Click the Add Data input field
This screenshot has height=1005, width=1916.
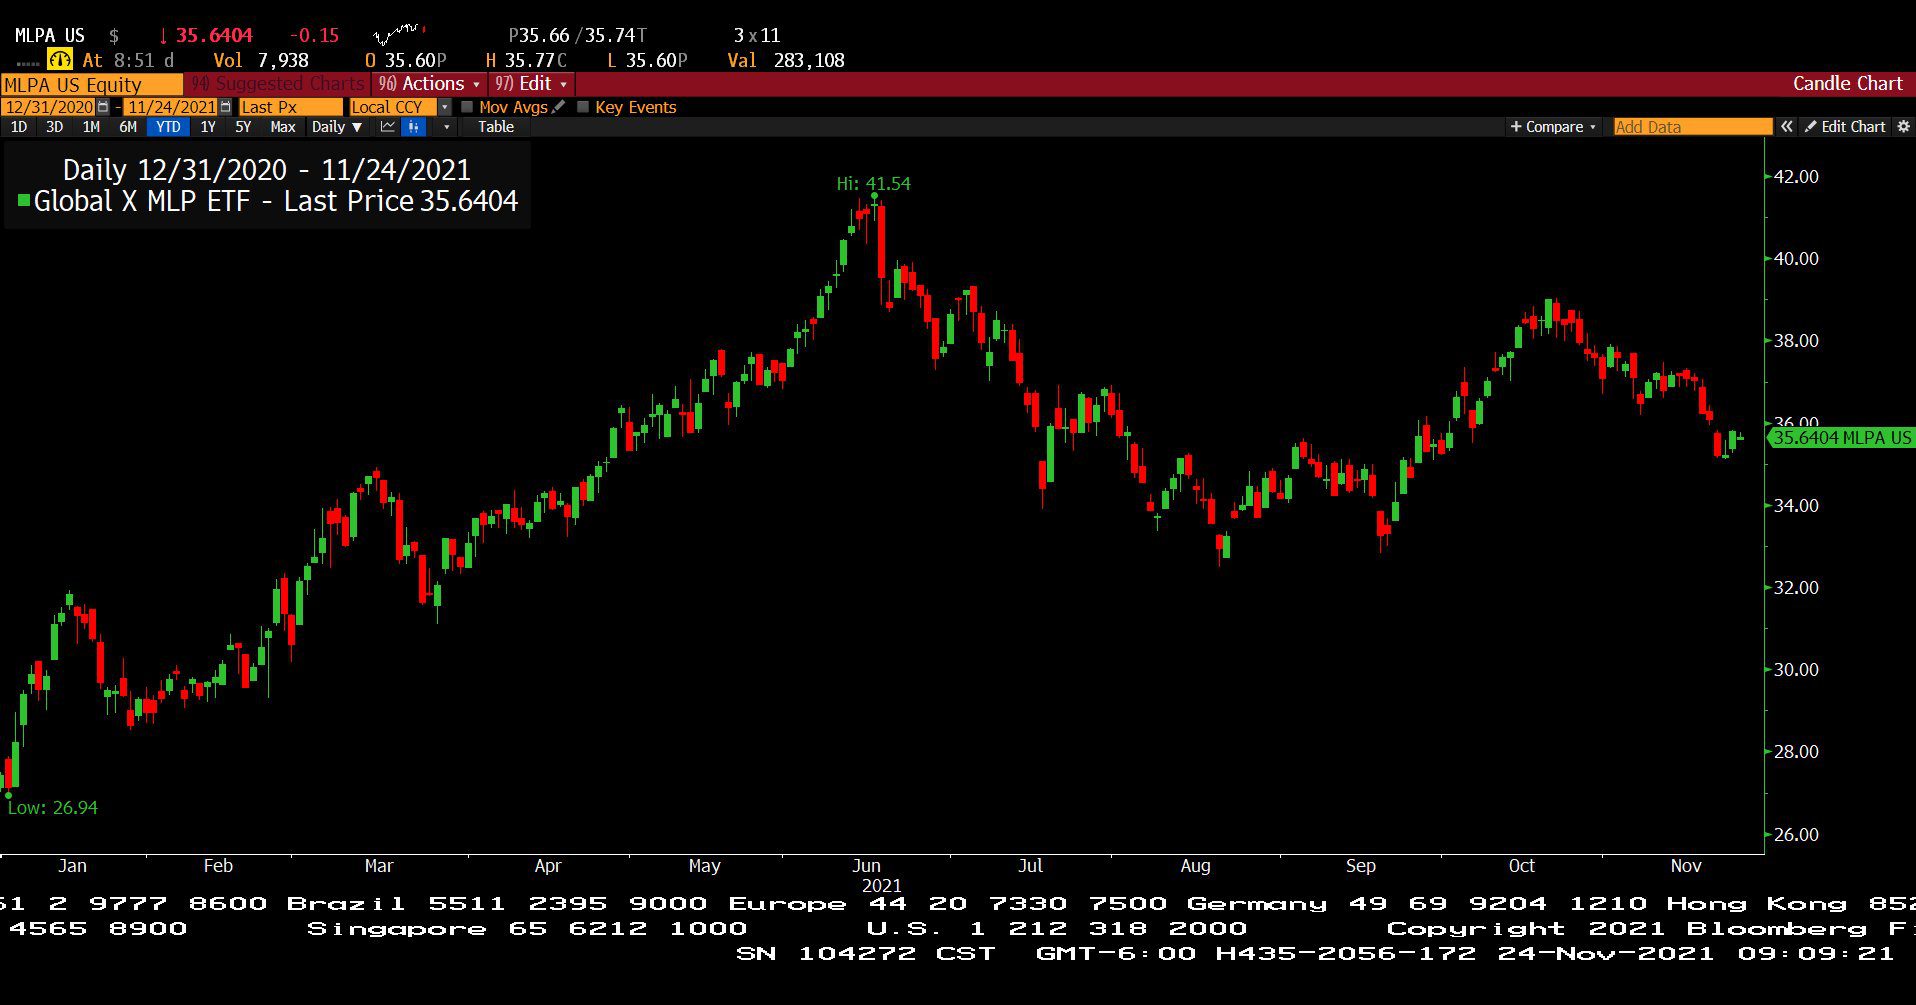tap(1692, 127)
